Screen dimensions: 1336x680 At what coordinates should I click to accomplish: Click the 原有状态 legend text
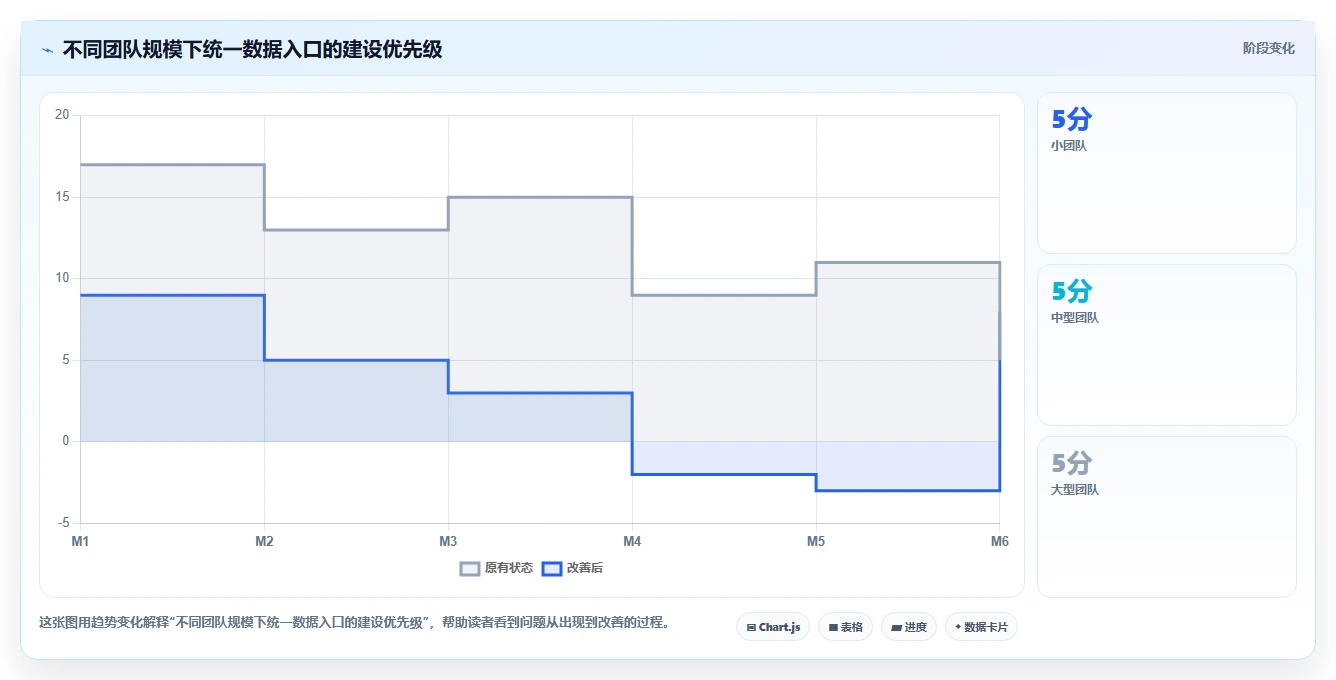click(x=509, y=568)
